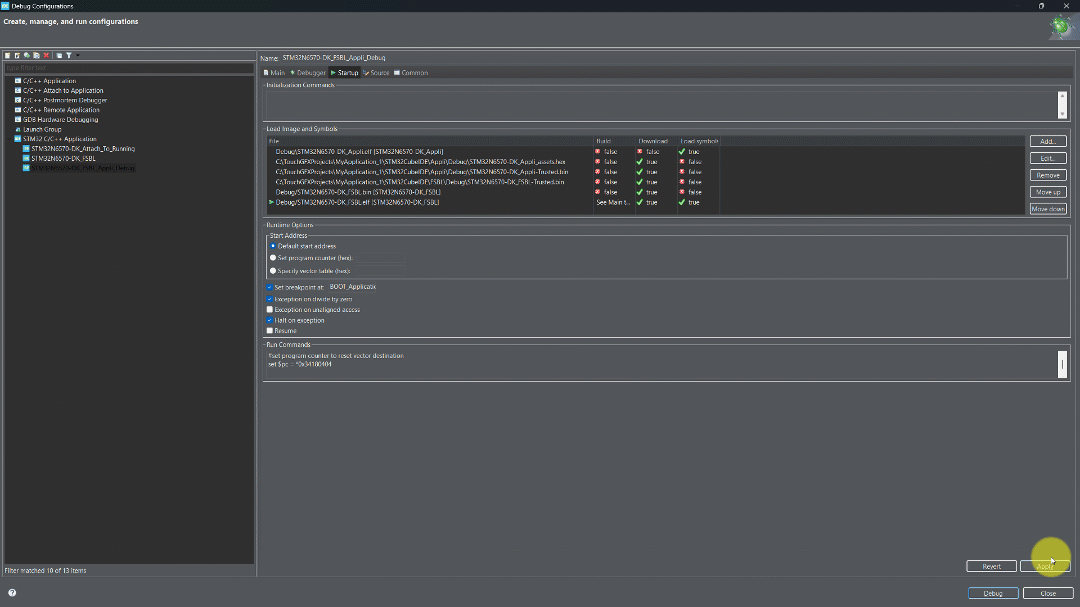Open the help question mark icon
1080x607 pixels.
[12, 593]
